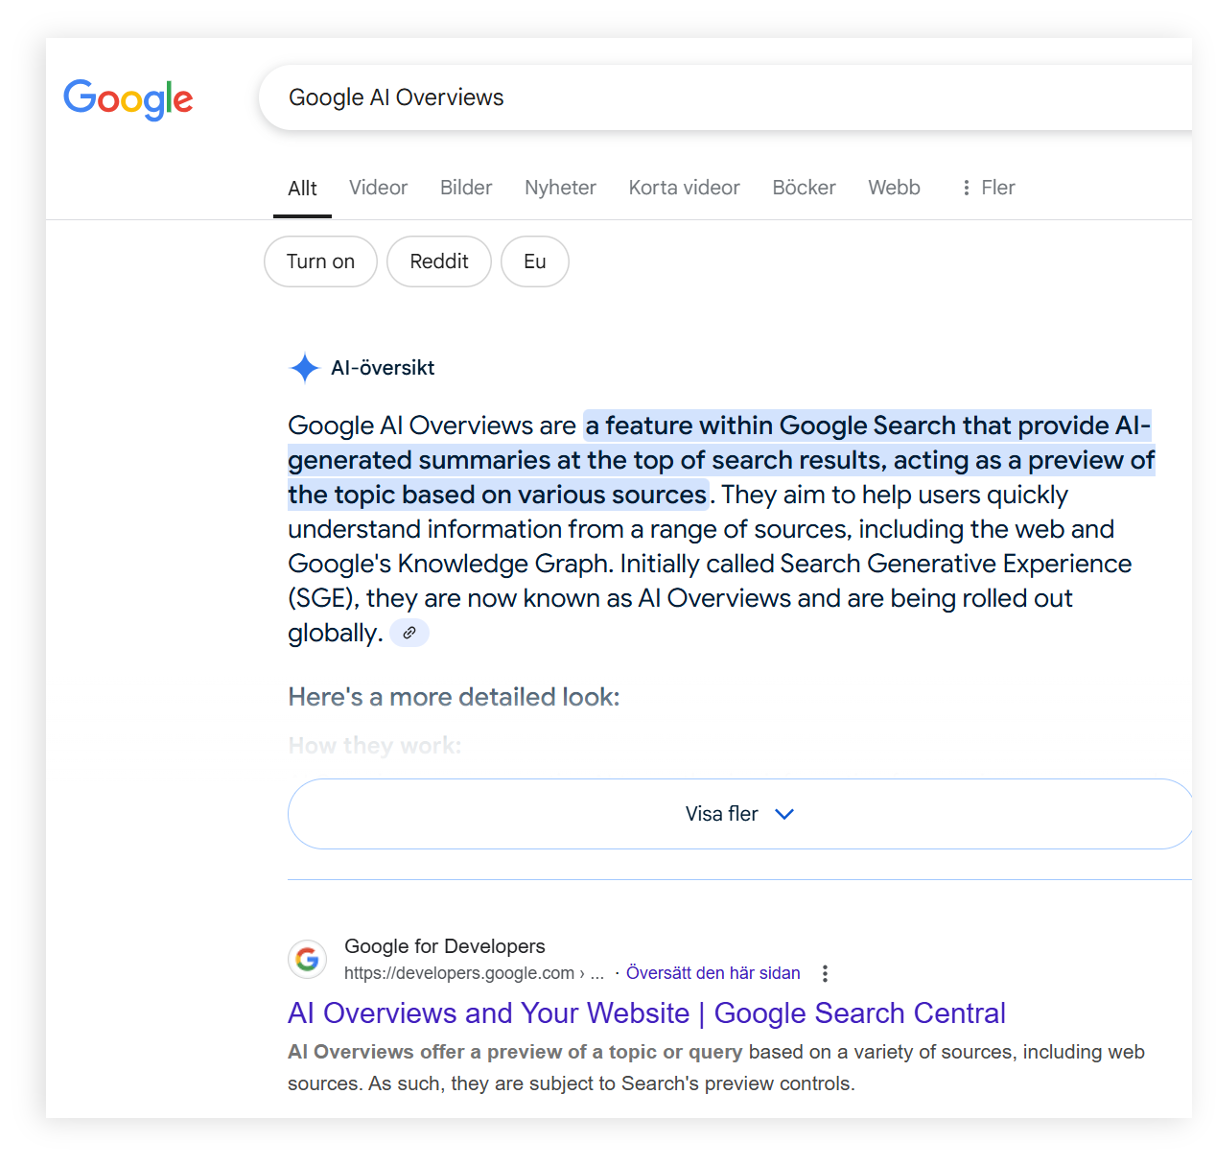
Task: Open the source link chip after 'globally.'
Action: click(x=409, y=633)
